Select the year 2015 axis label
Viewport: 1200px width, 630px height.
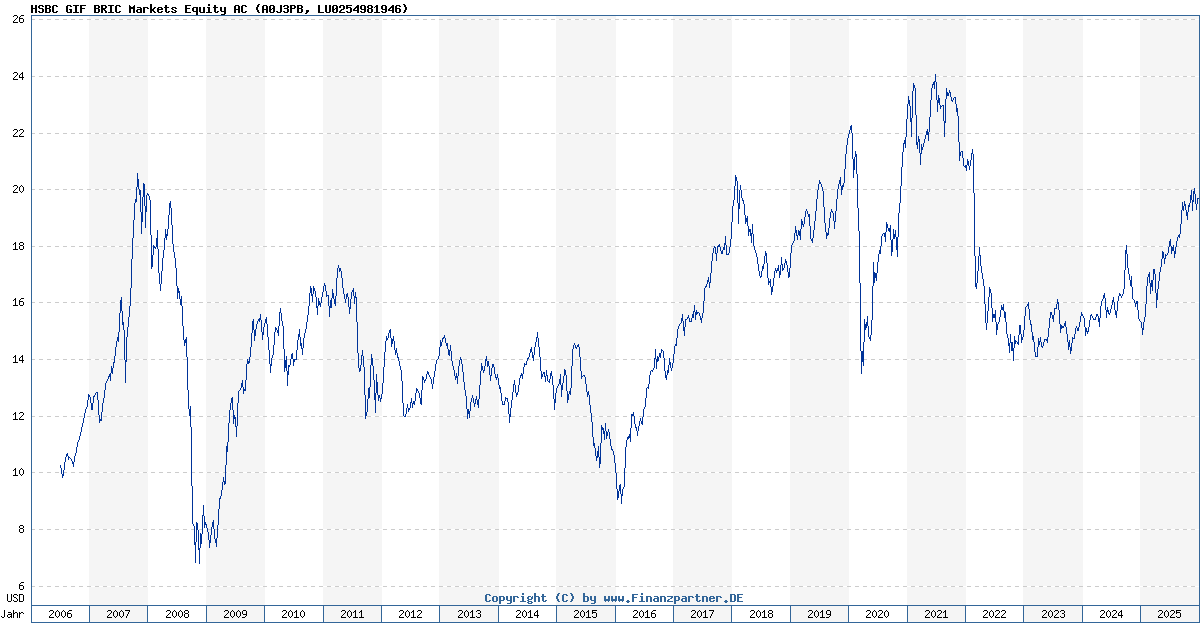(x=585, y=616)
